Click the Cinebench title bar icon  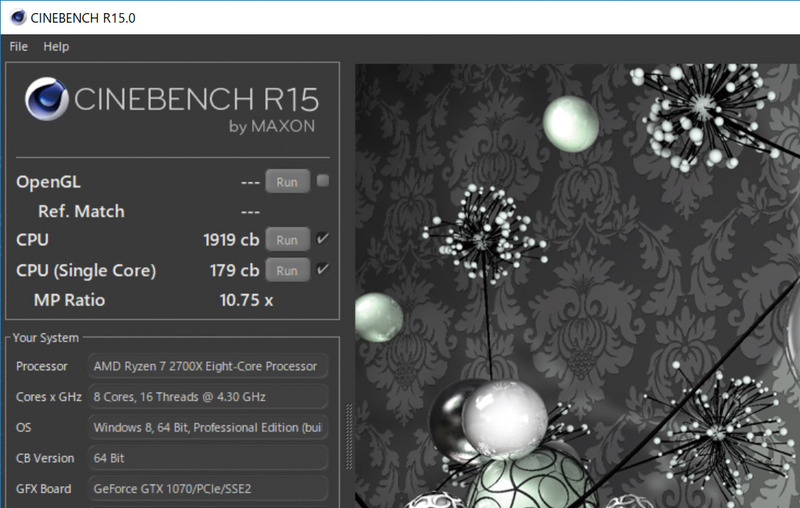tap(18, 17)
